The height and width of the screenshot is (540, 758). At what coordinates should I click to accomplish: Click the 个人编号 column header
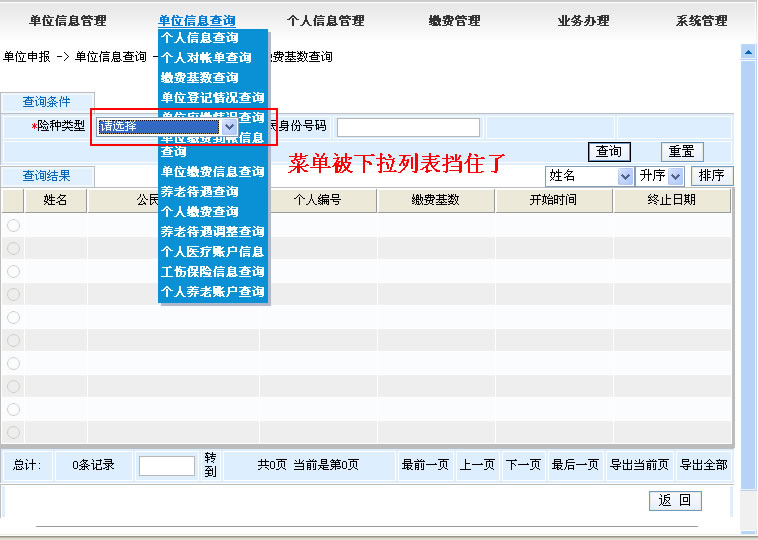pyautogui.click(x=318, y=200)
